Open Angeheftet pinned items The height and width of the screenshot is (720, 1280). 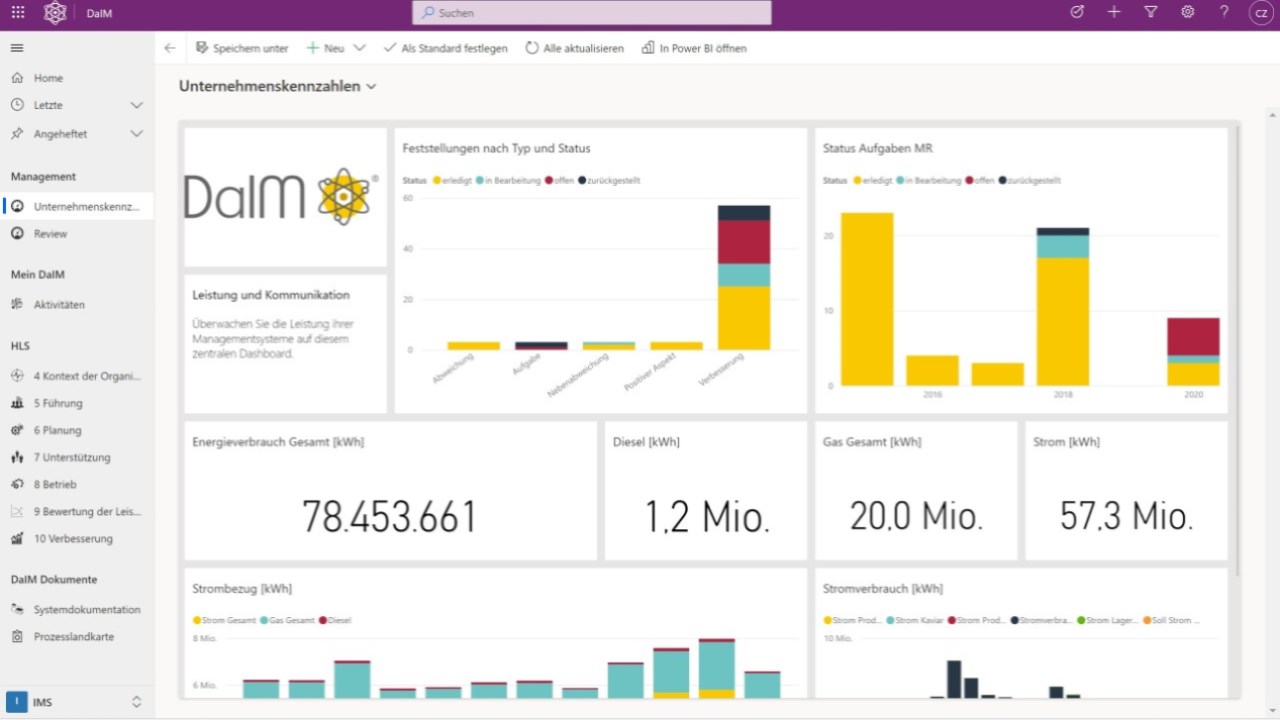point(77,133)
